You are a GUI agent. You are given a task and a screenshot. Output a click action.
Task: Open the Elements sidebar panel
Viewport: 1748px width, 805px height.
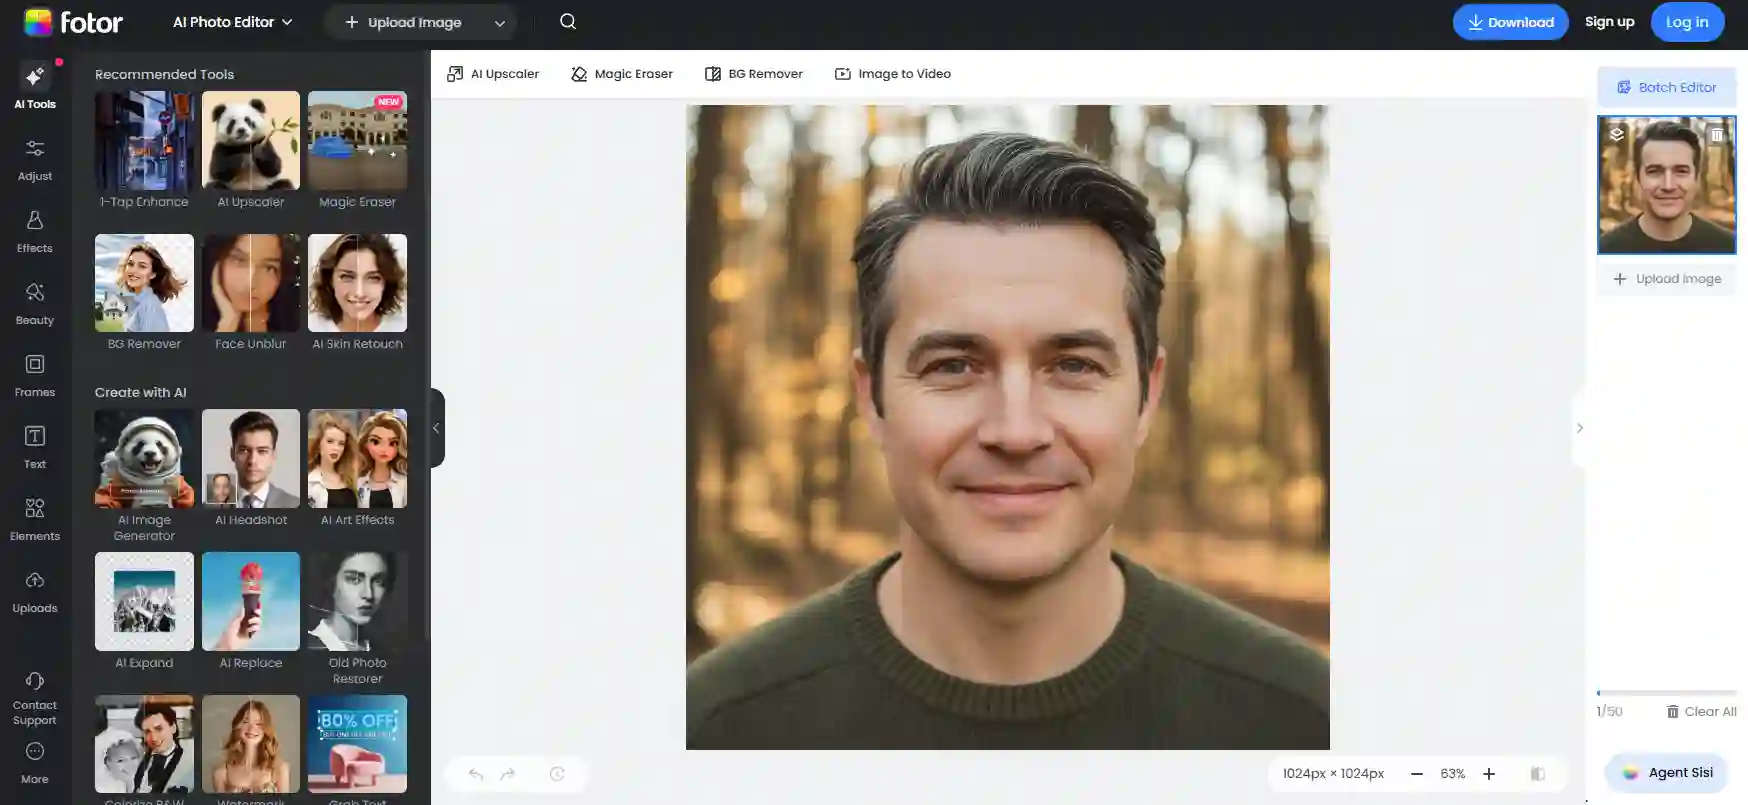click(35, 519)
